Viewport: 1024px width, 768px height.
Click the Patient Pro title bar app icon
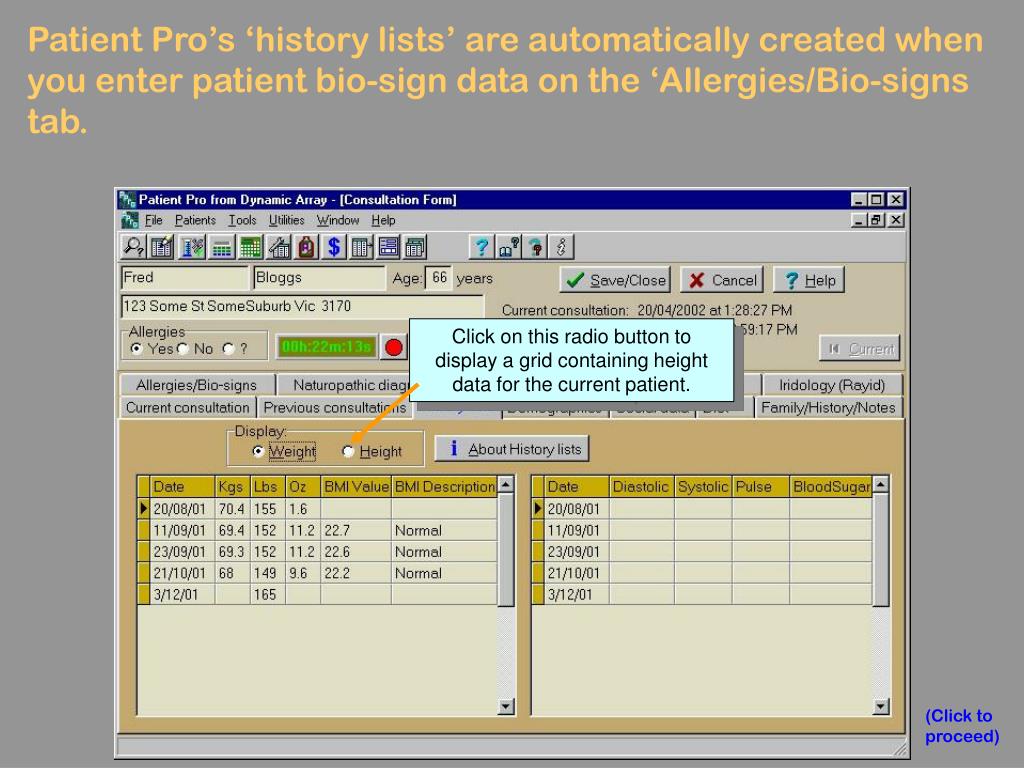[127, 200]
